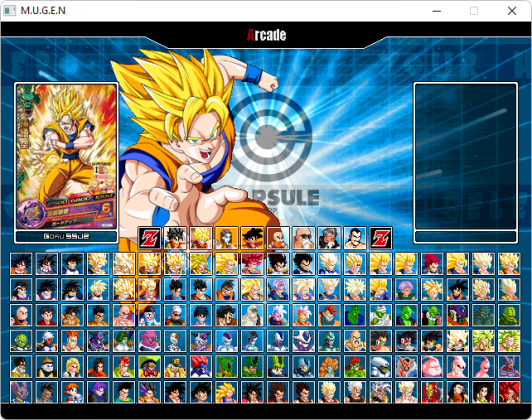This screenshot has height=420, width=532.
Task: Pick bald mustached Nappa portrait
Action: click(355, 341)
